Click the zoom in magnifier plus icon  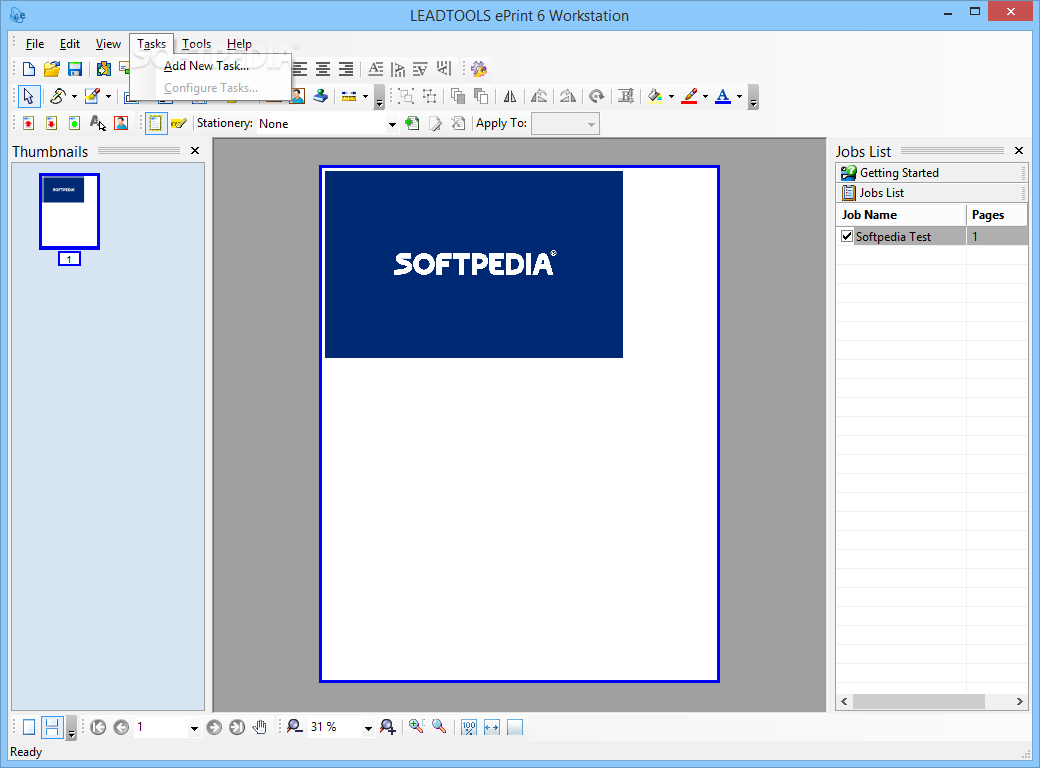click(x=388, y=728)
